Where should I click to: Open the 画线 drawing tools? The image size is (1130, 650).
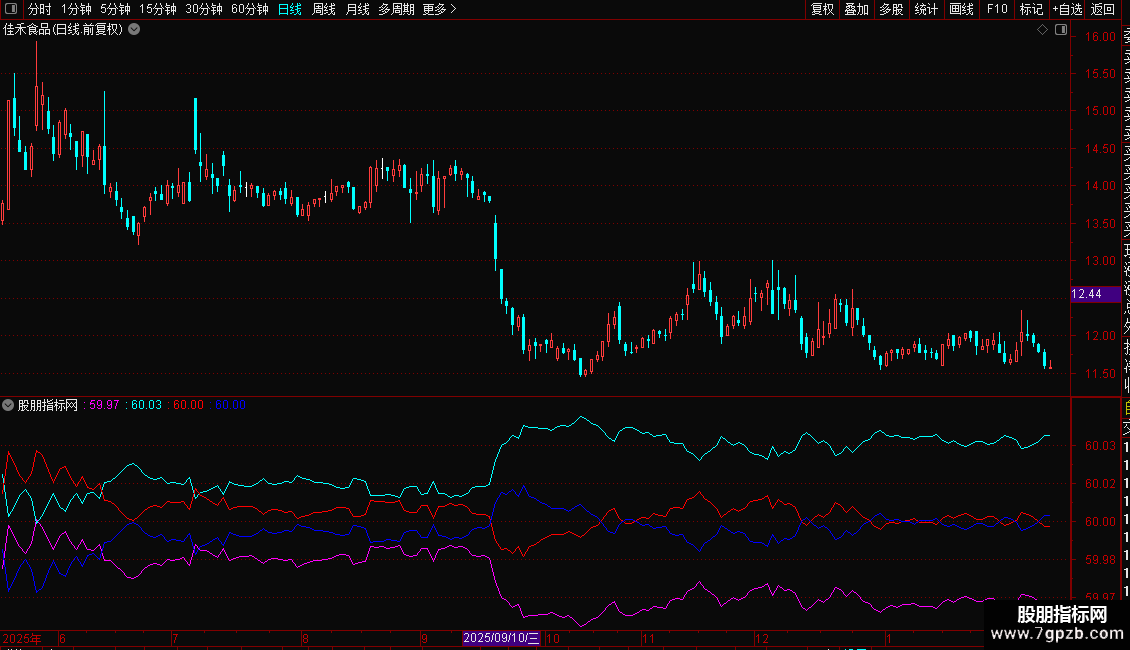961,9
